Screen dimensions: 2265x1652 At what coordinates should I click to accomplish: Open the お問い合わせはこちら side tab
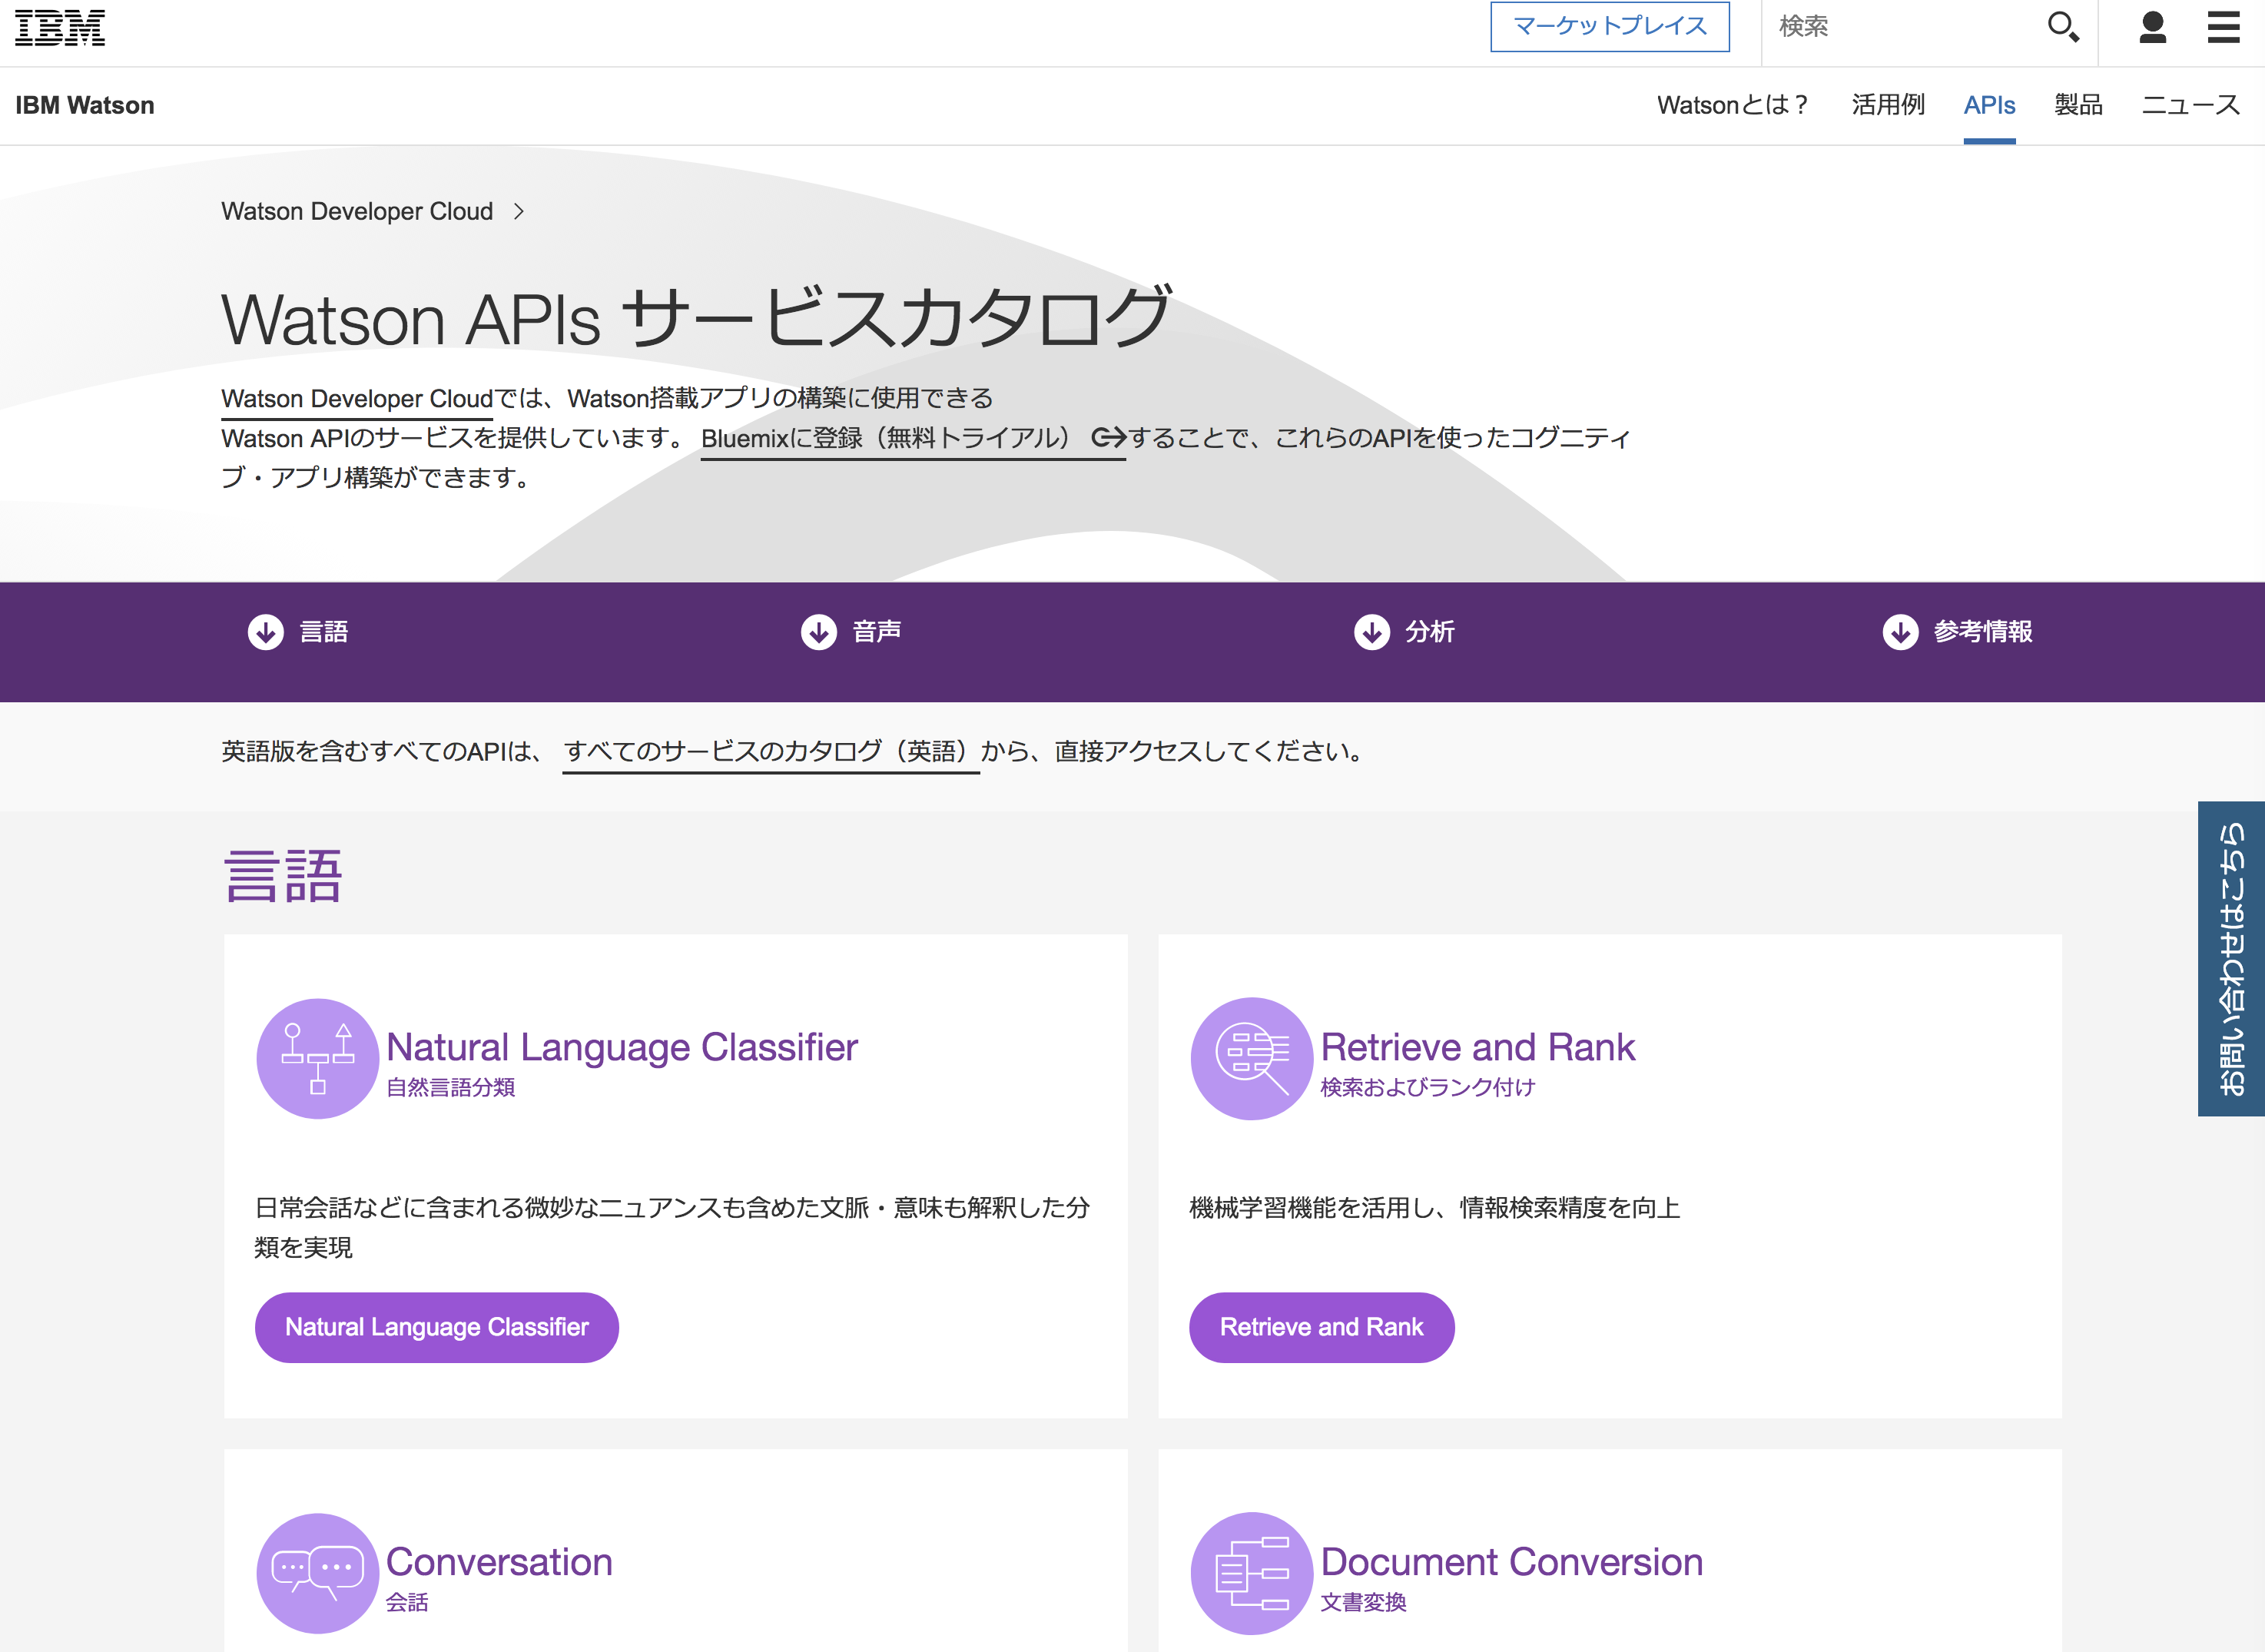pyautogui.click(x=2231, y=958)
